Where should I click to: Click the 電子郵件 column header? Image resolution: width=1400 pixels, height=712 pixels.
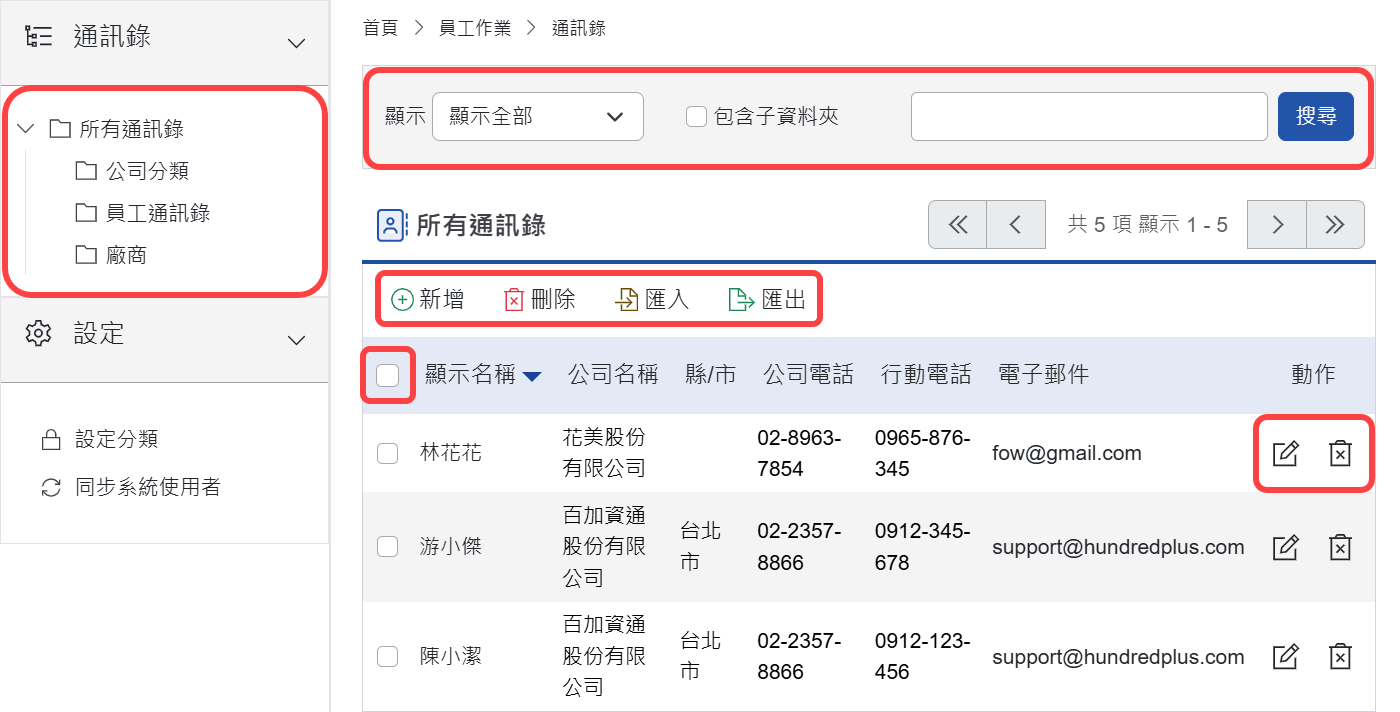[1043, 375]
